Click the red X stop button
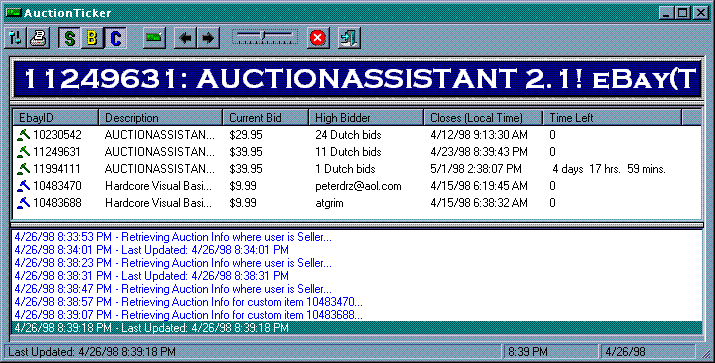The height and width of the screenshot is (363, 715). pyautogui.click(x=318, y=38)
